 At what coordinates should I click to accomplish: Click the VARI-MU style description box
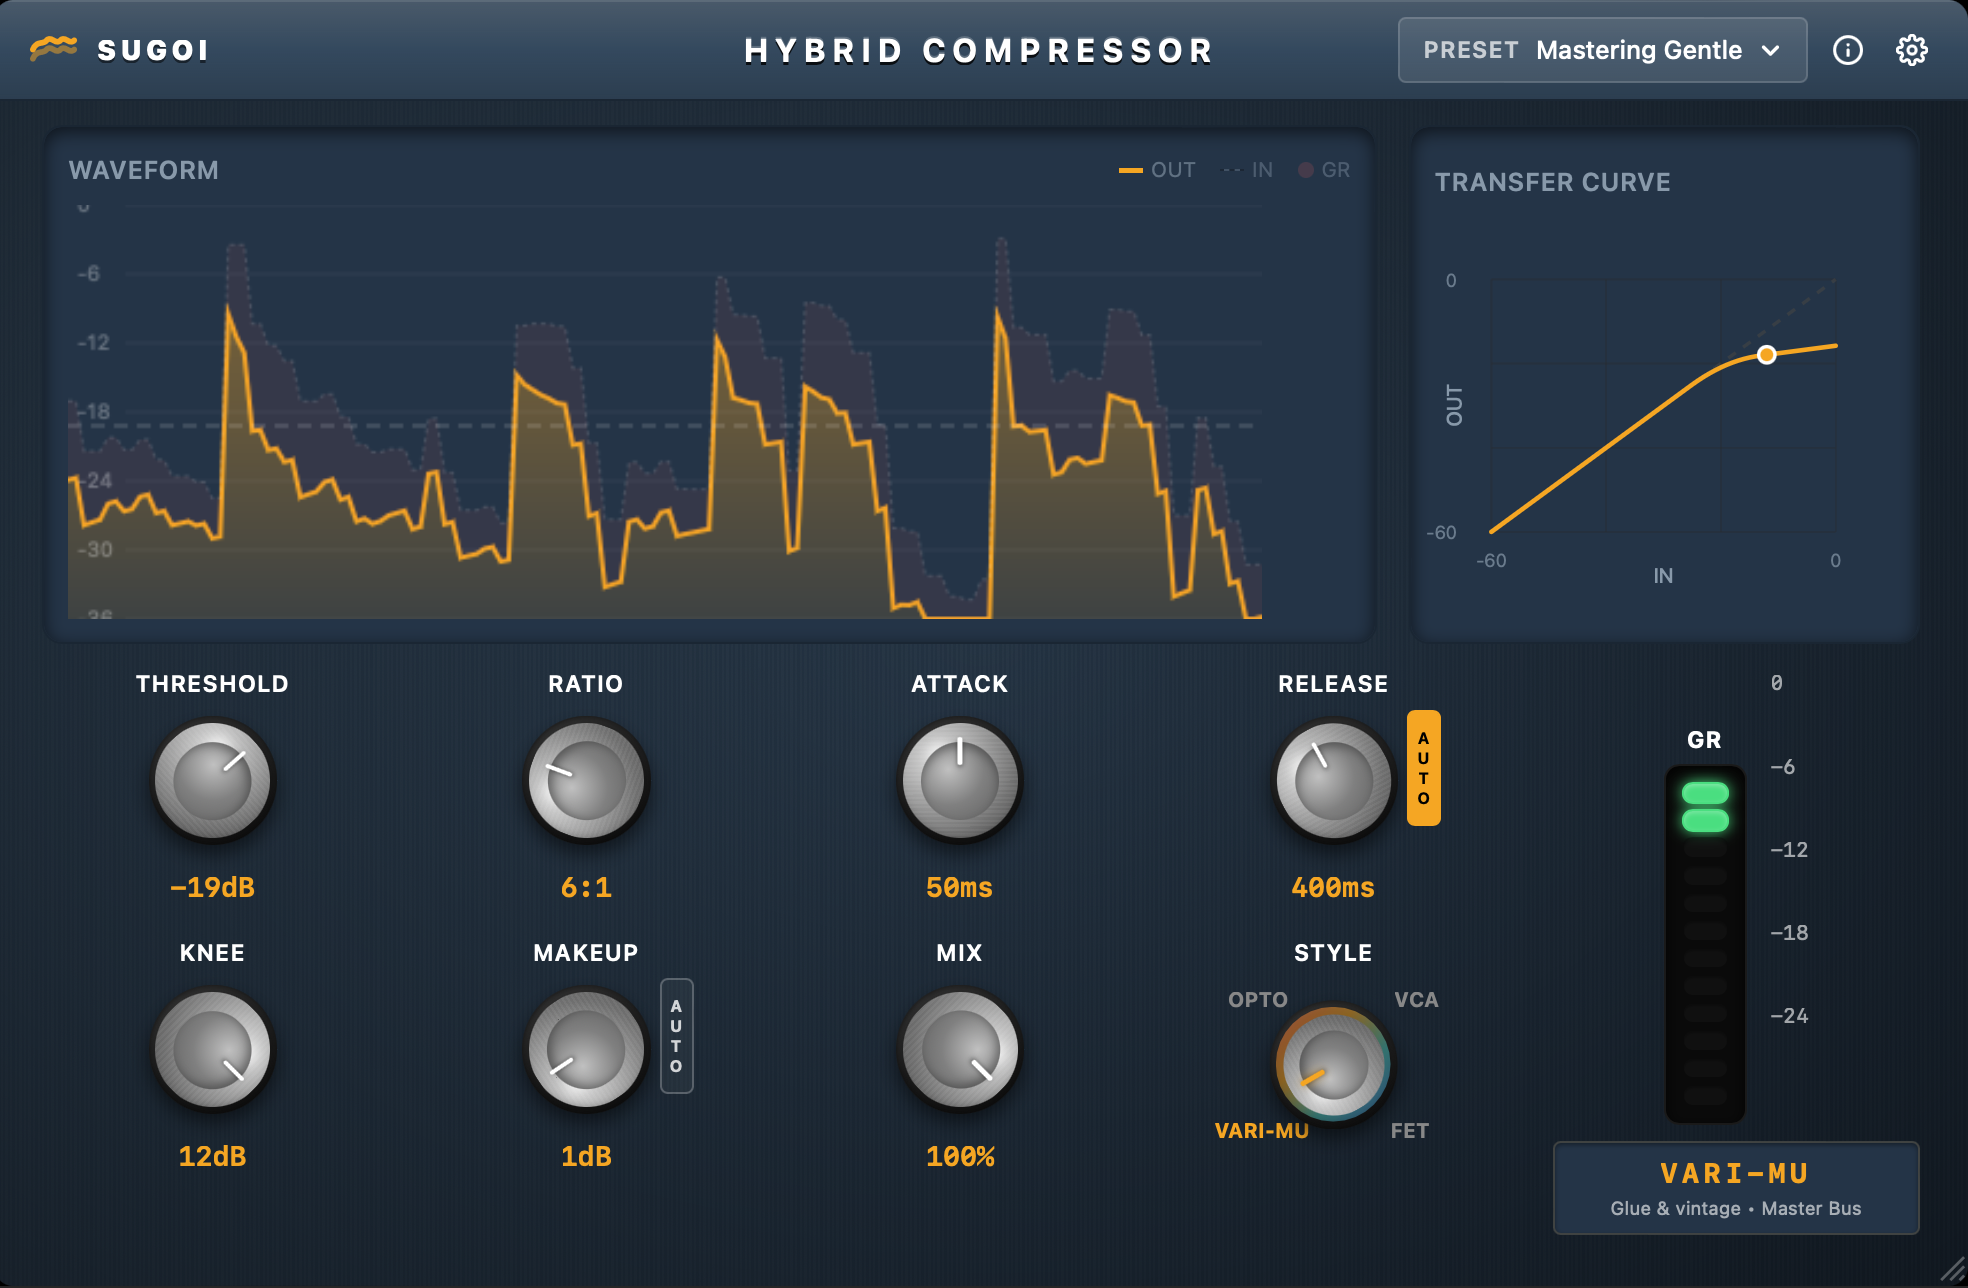1735,1188
